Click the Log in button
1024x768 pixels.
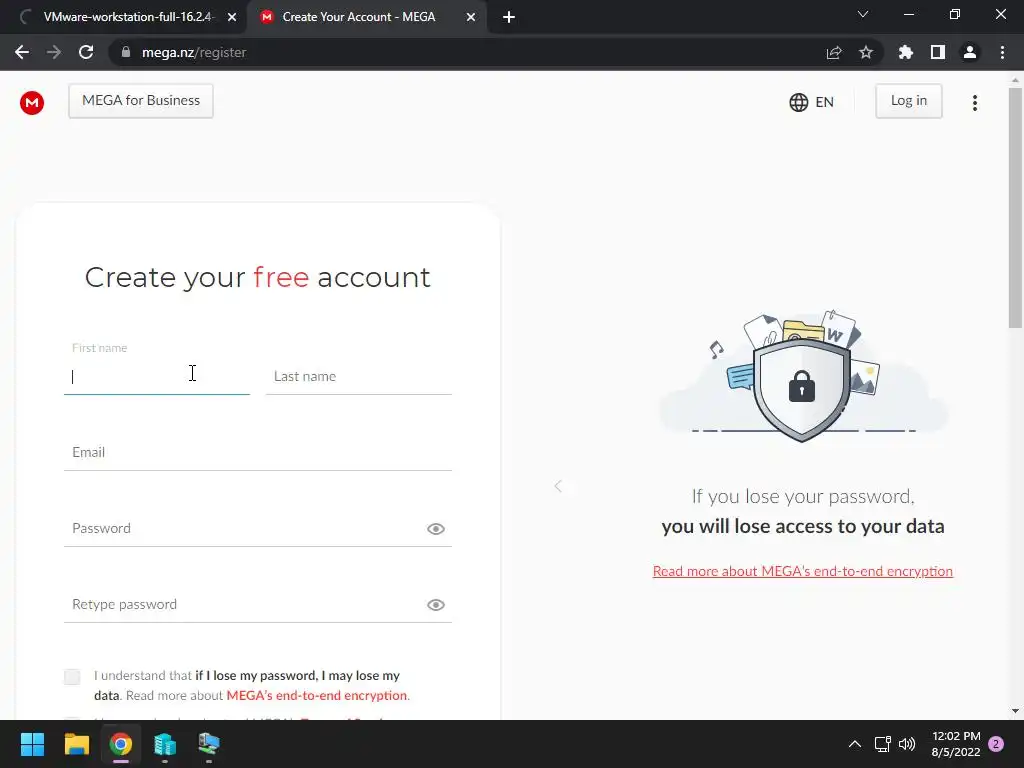coord(908,101)
